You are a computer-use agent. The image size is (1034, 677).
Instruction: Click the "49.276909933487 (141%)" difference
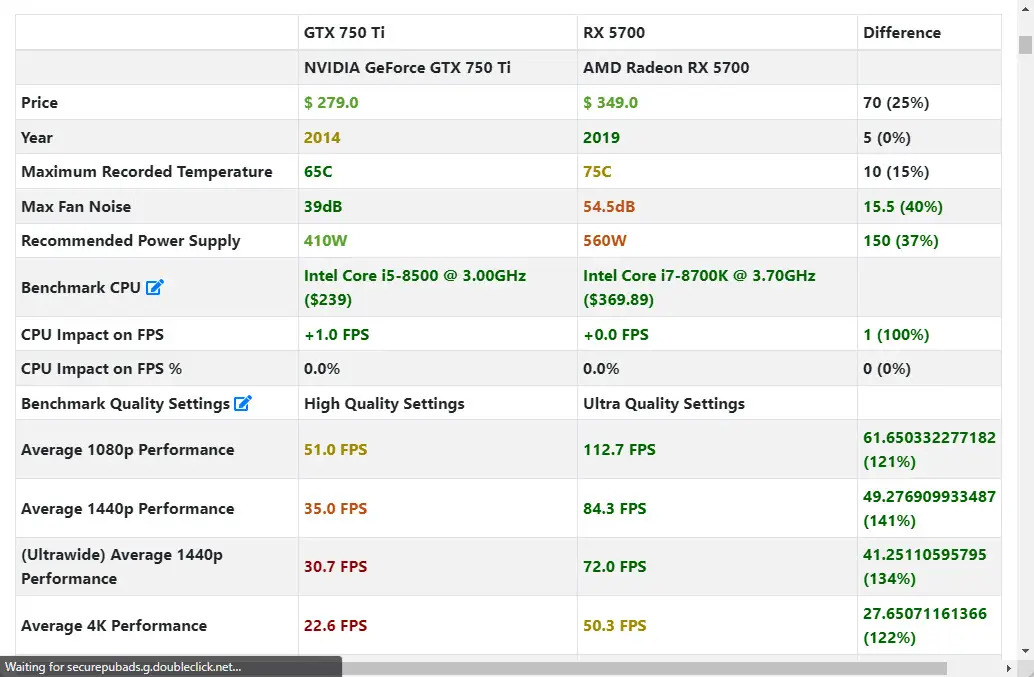(x=929, y=508)
